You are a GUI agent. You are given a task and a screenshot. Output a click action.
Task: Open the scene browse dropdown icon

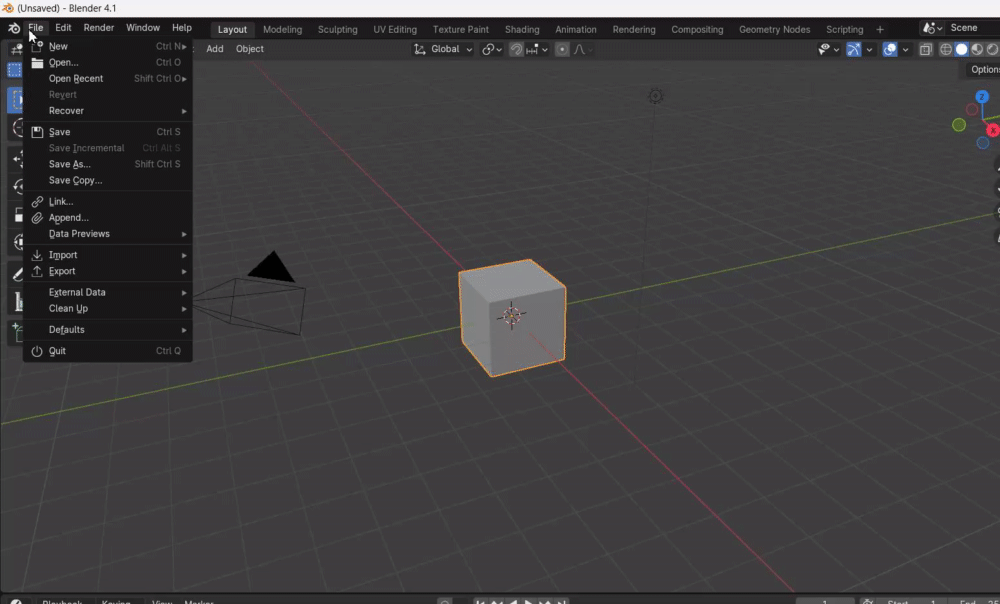[x=932, y=28]
